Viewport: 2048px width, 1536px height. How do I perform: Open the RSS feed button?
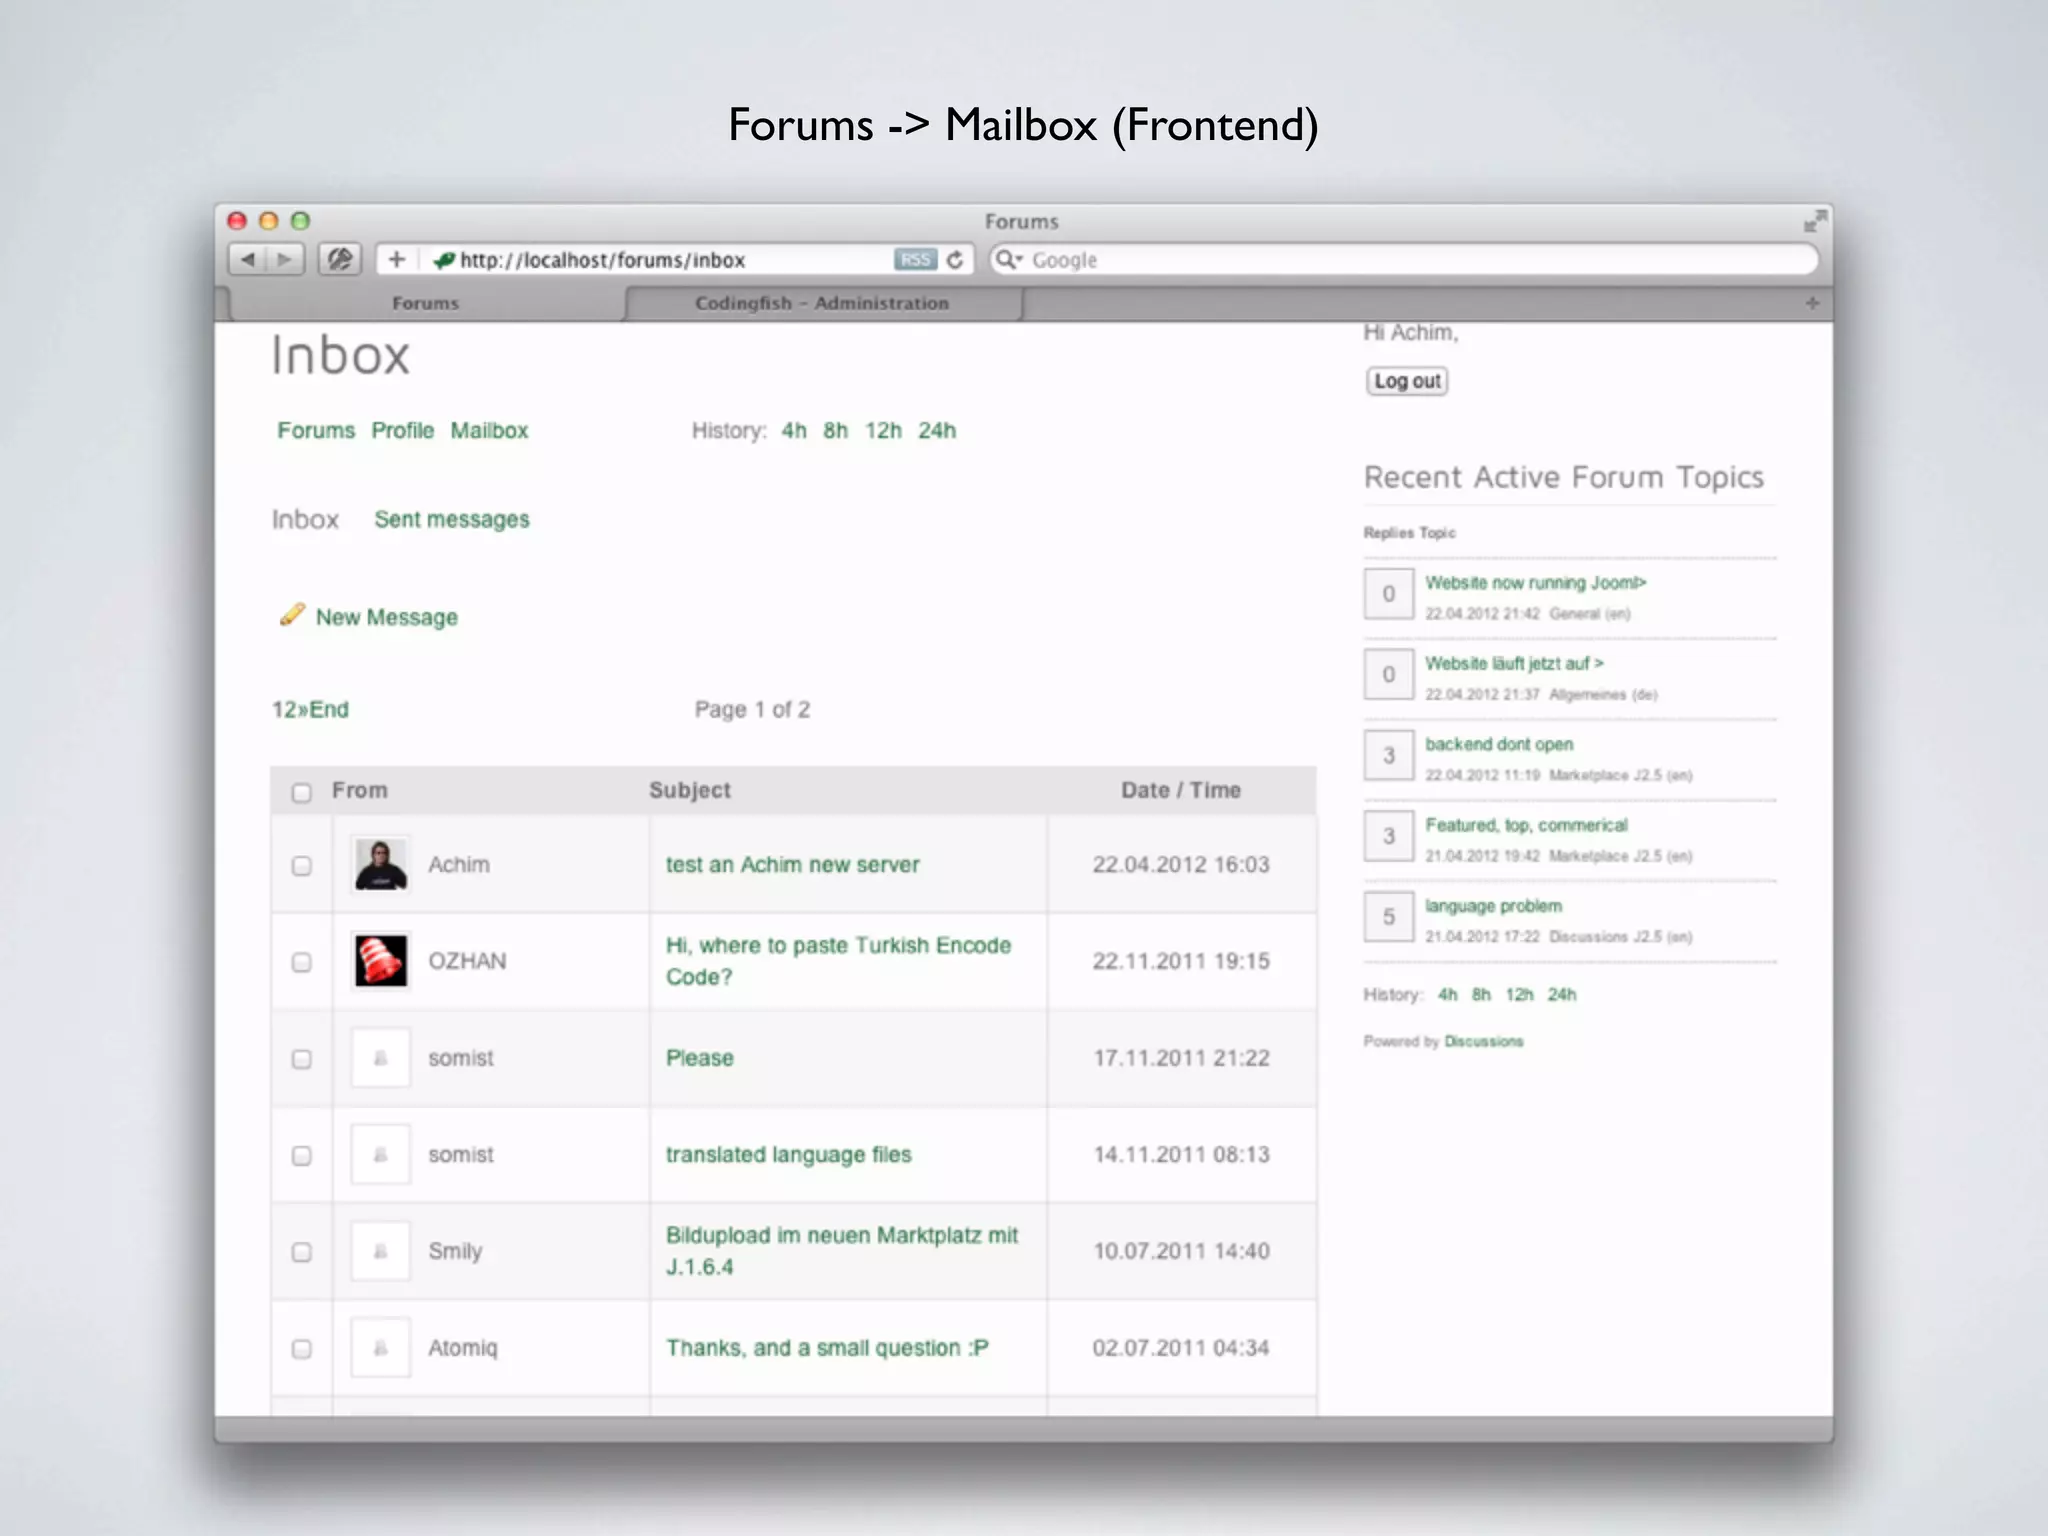(x=915, y=260)
